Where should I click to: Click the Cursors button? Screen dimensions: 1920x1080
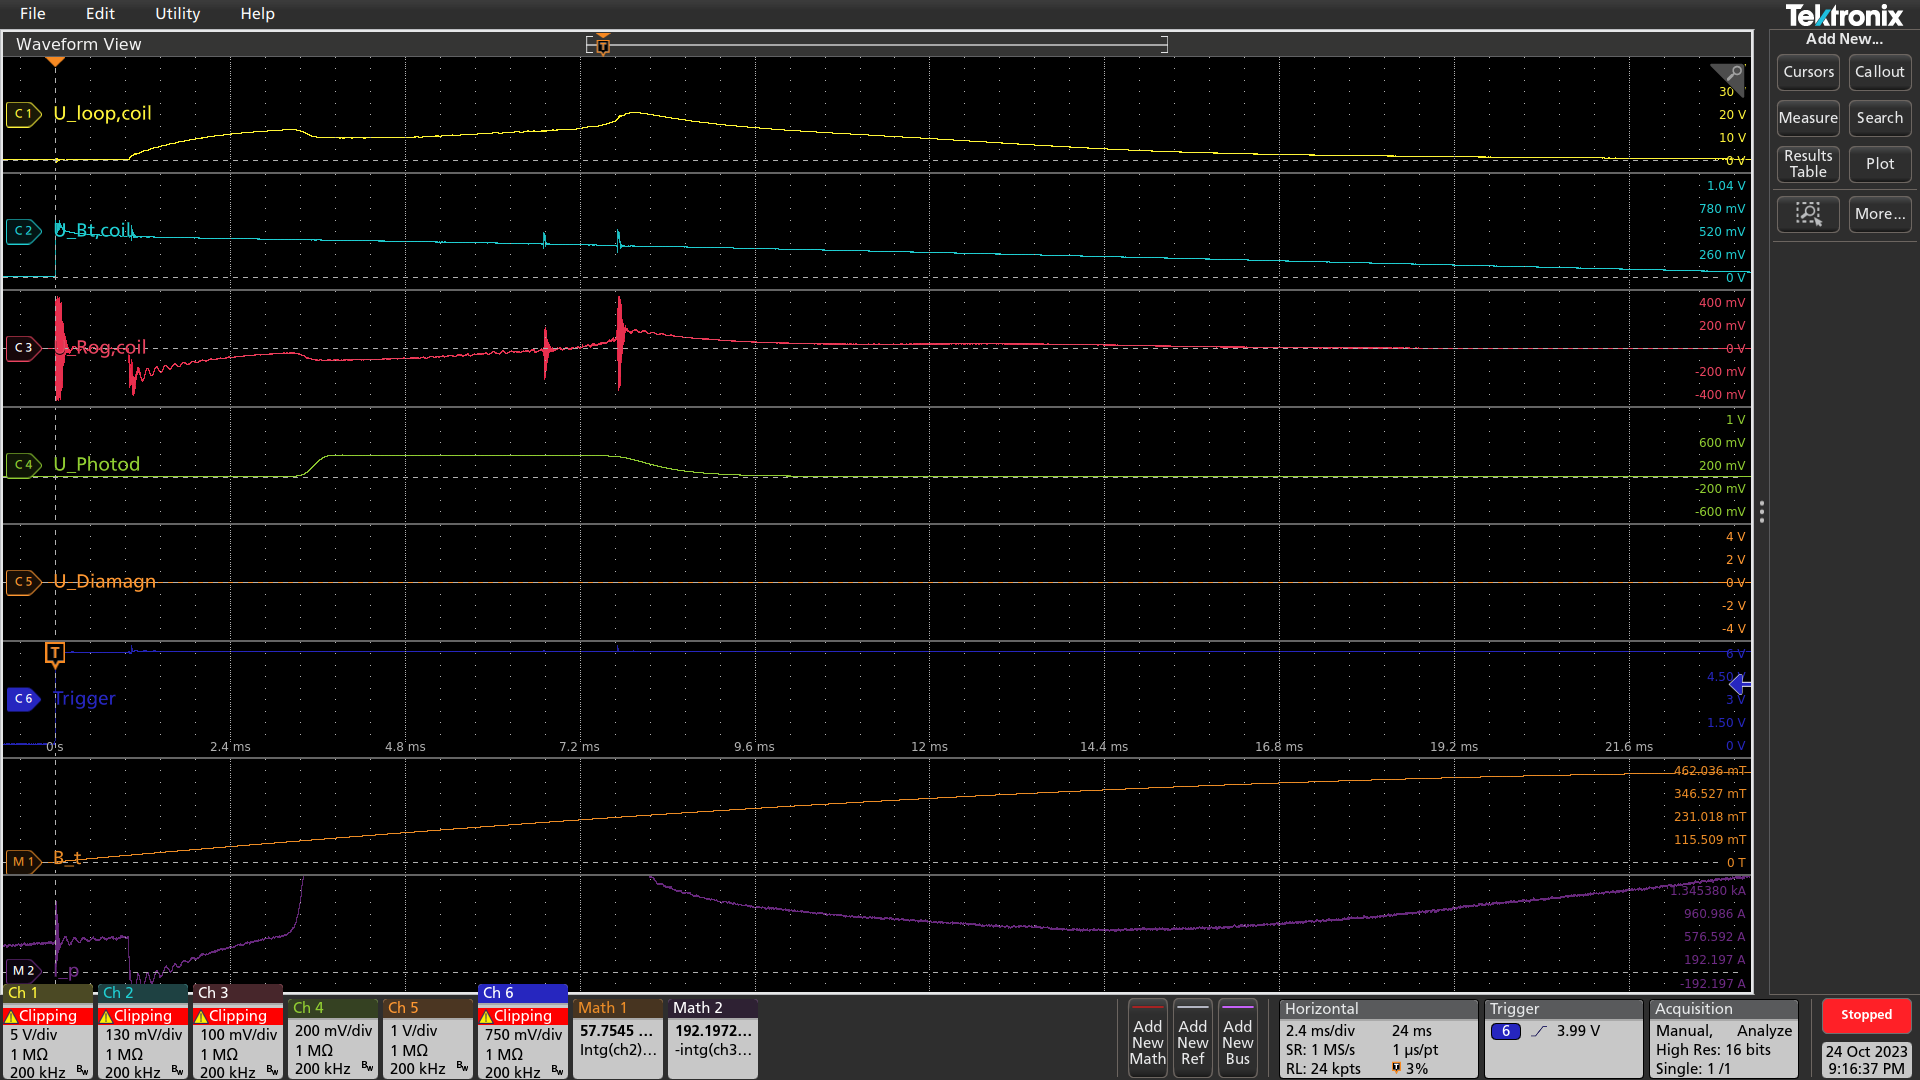(x=1808, y=72)
